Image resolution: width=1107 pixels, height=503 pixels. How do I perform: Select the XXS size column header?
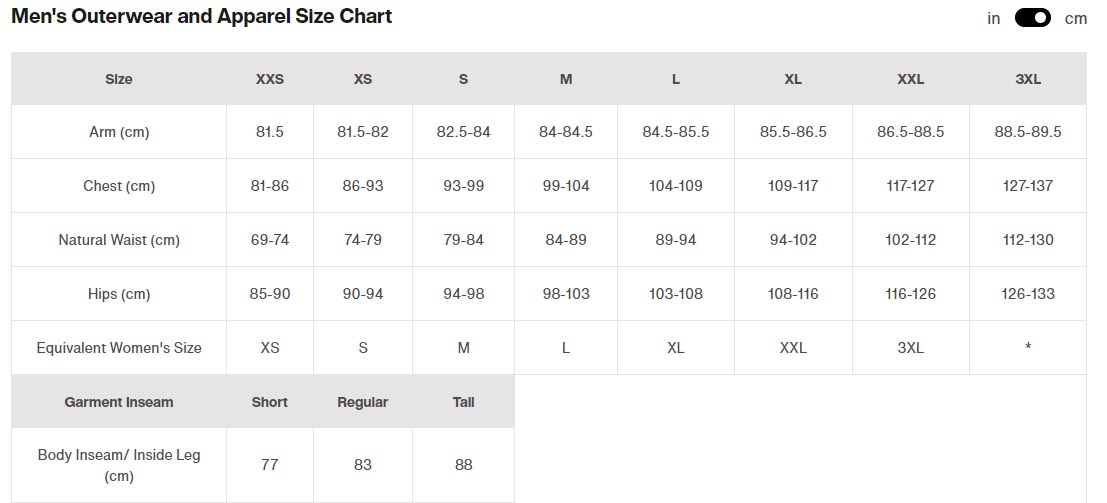(x=270, y=79)
